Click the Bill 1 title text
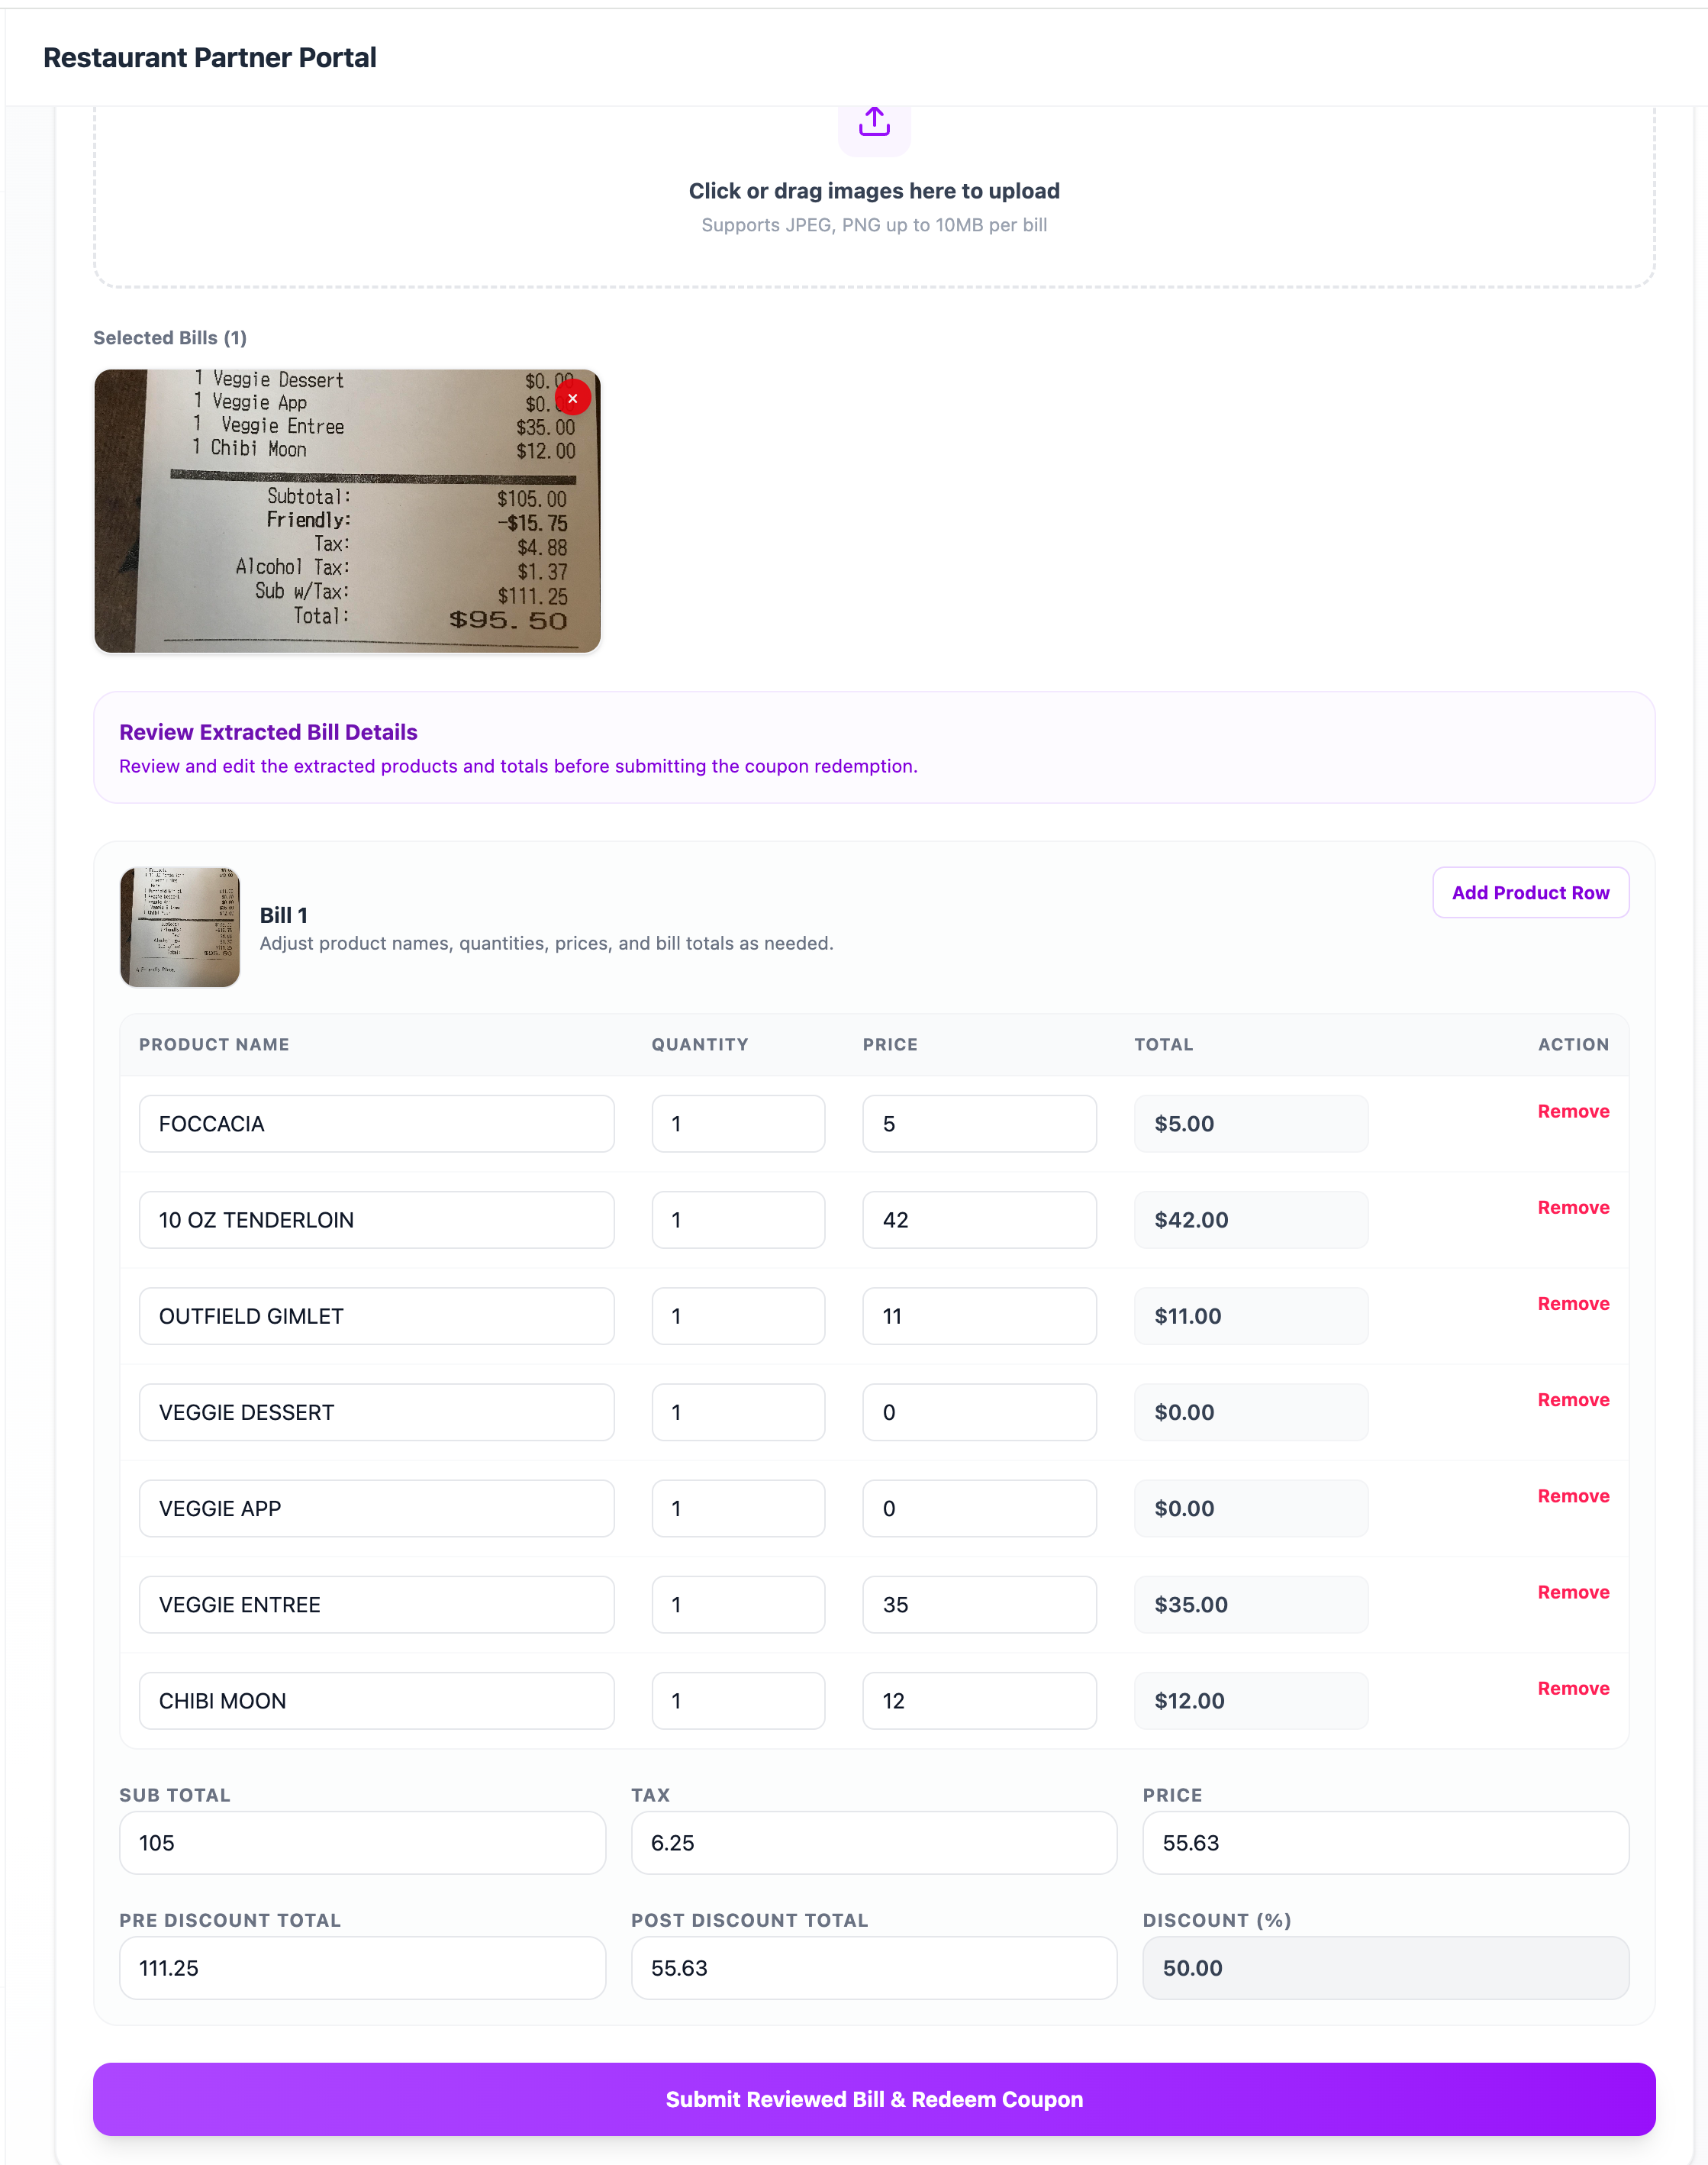 click(284, 914)
